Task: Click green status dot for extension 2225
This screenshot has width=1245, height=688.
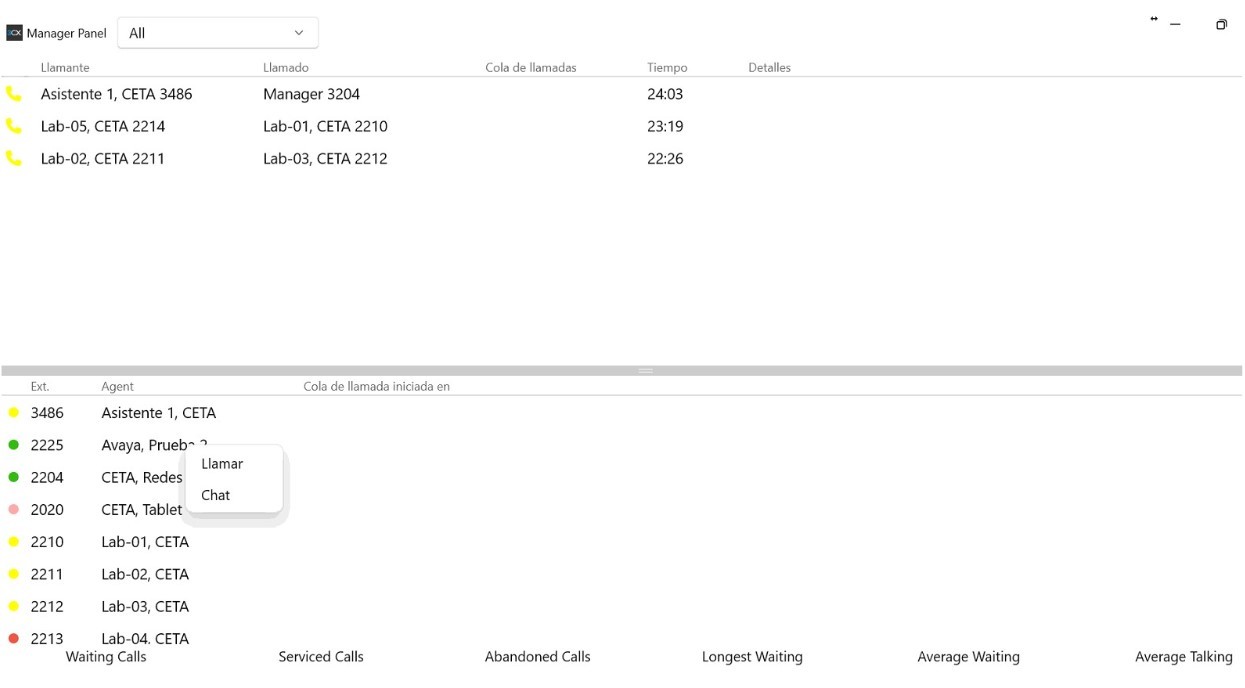Action: pos(14,445)
